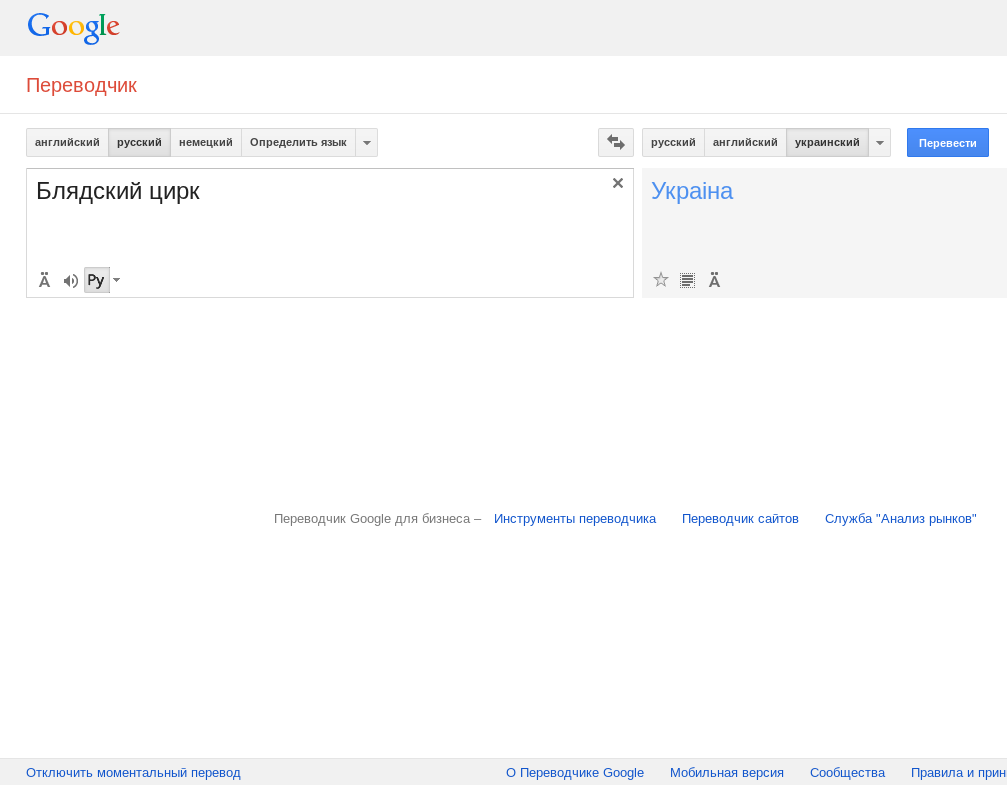The height and width of the screenshot is (785, 1007).
Task: Open the input method options arrow
Action: pyautogui.click(x=117, y=281)
